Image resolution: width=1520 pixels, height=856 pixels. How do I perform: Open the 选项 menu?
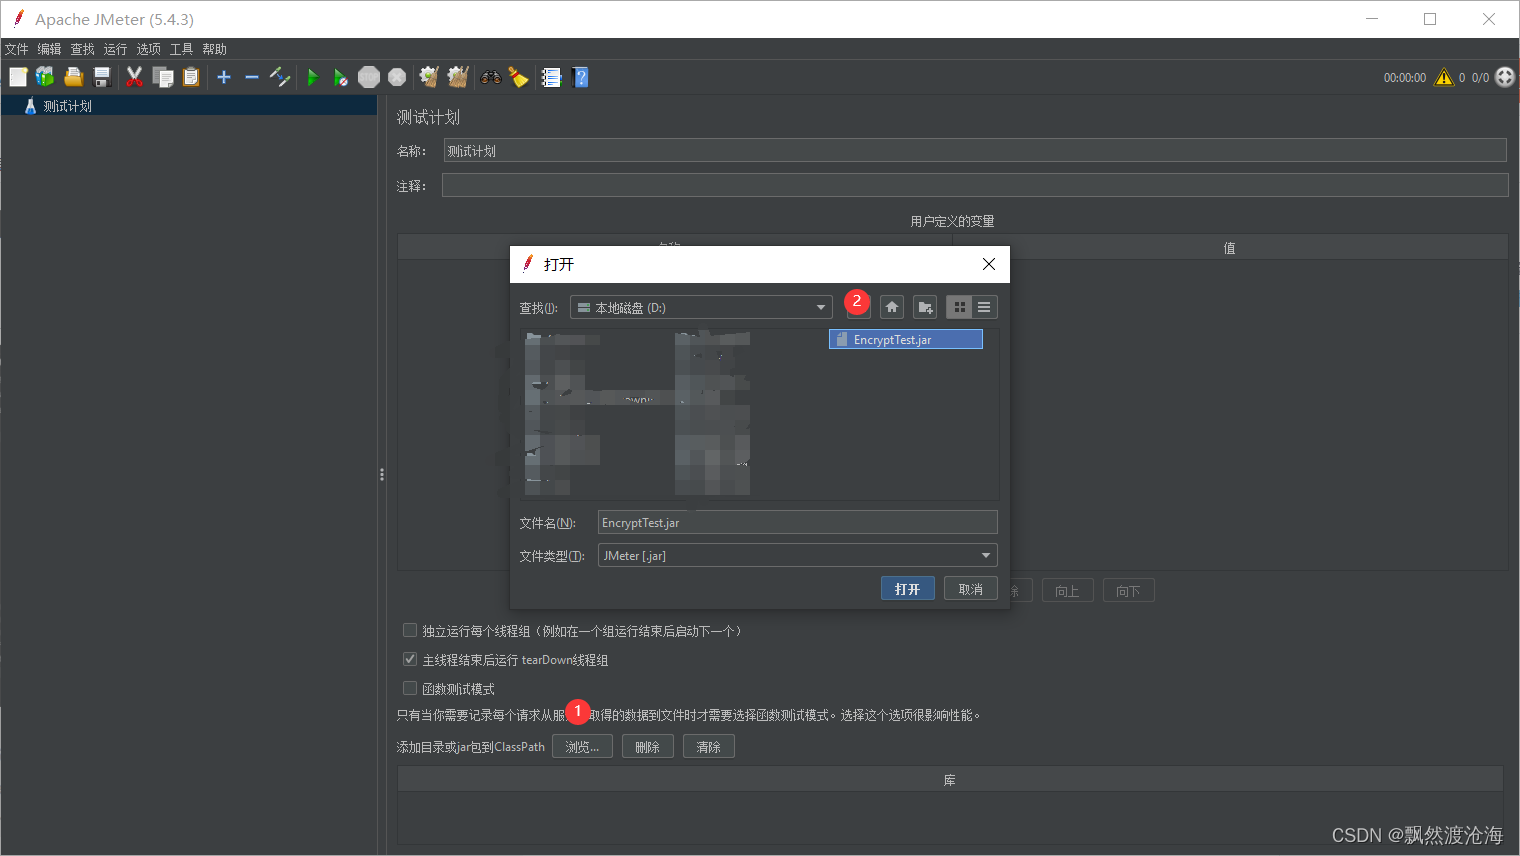point(148,49)
